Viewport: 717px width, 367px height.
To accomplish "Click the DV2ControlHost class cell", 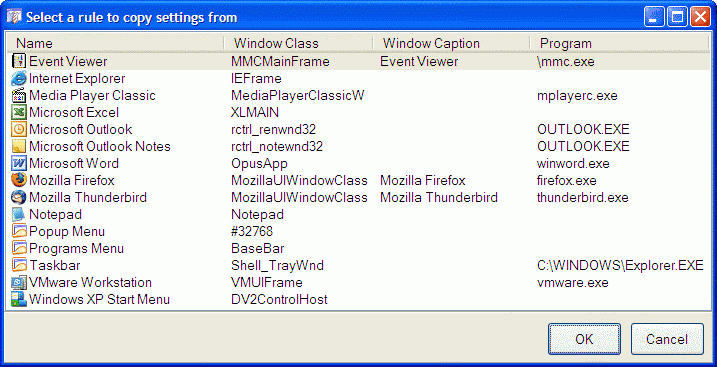I will pyautogui.click(x=279, y=299).
